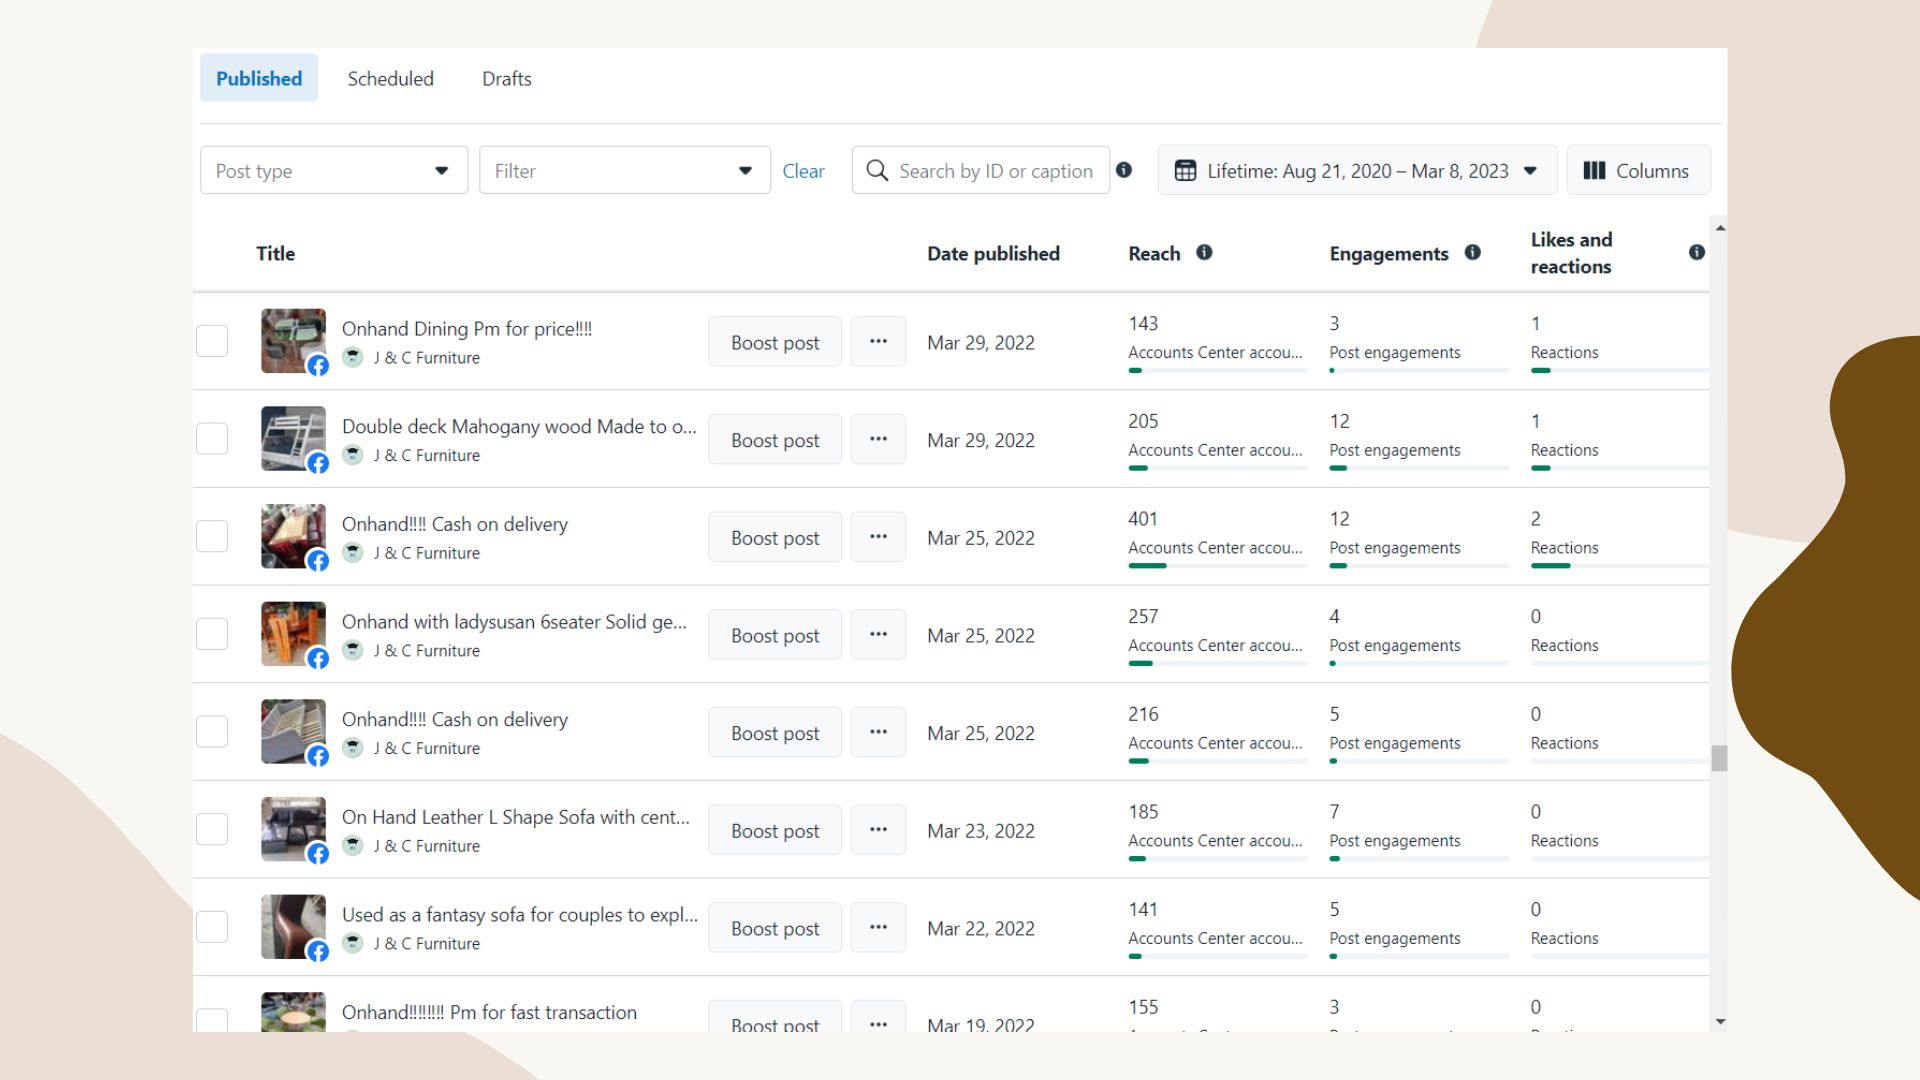Click info icon beside Likes and reactions
1920x1080 pixels.
pyautogui.click(x=1696, y=253)
